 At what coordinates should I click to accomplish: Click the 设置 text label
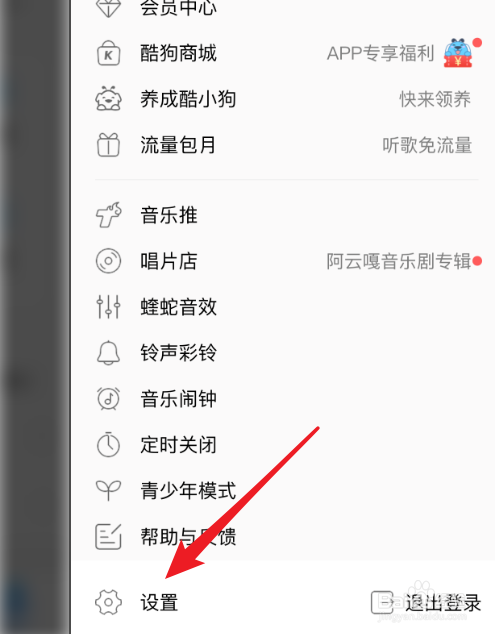click(x=159, y=602)
